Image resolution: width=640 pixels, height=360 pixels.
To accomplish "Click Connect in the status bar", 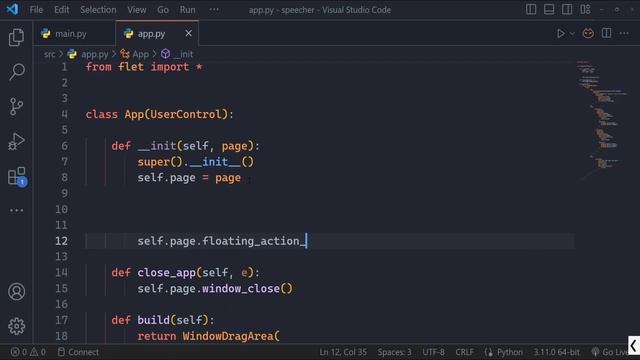I will 78,352.
